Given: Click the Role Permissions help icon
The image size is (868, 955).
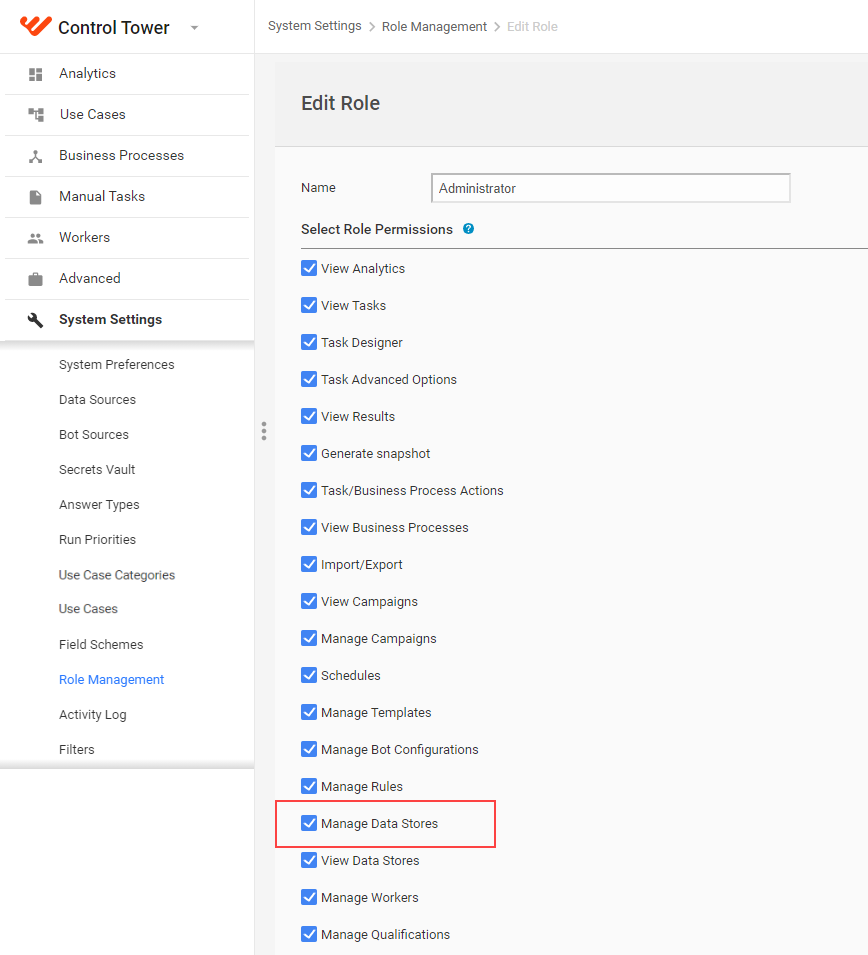Looking at the screenshot, I should pyautogui.click(x=468, y=229).
